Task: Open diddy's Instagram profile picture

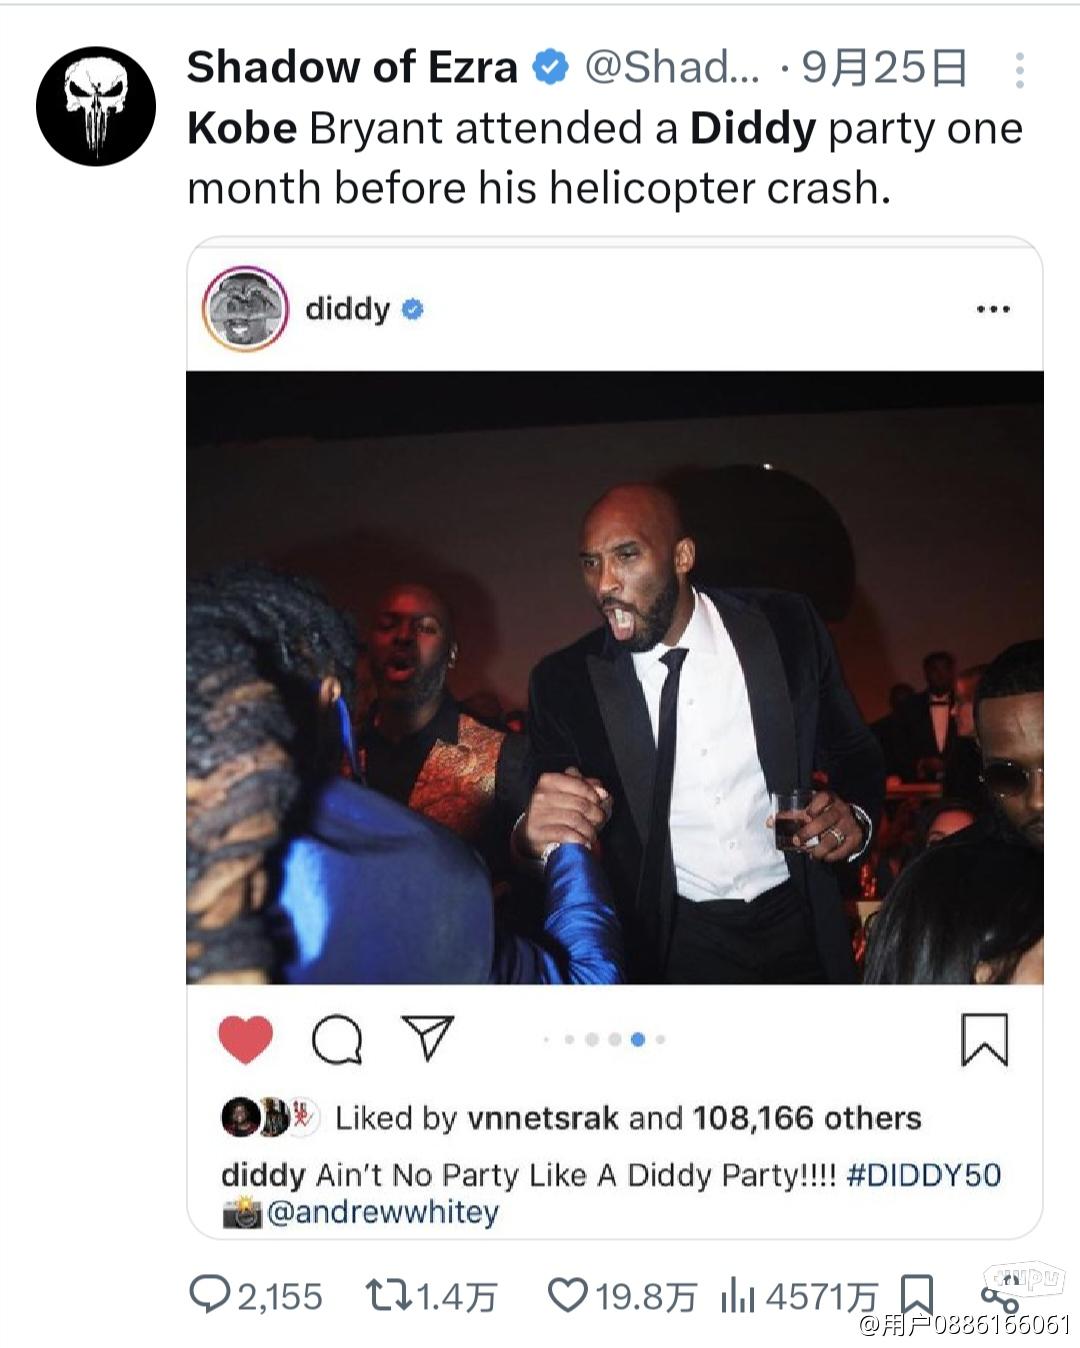Action: pos(246,309)
